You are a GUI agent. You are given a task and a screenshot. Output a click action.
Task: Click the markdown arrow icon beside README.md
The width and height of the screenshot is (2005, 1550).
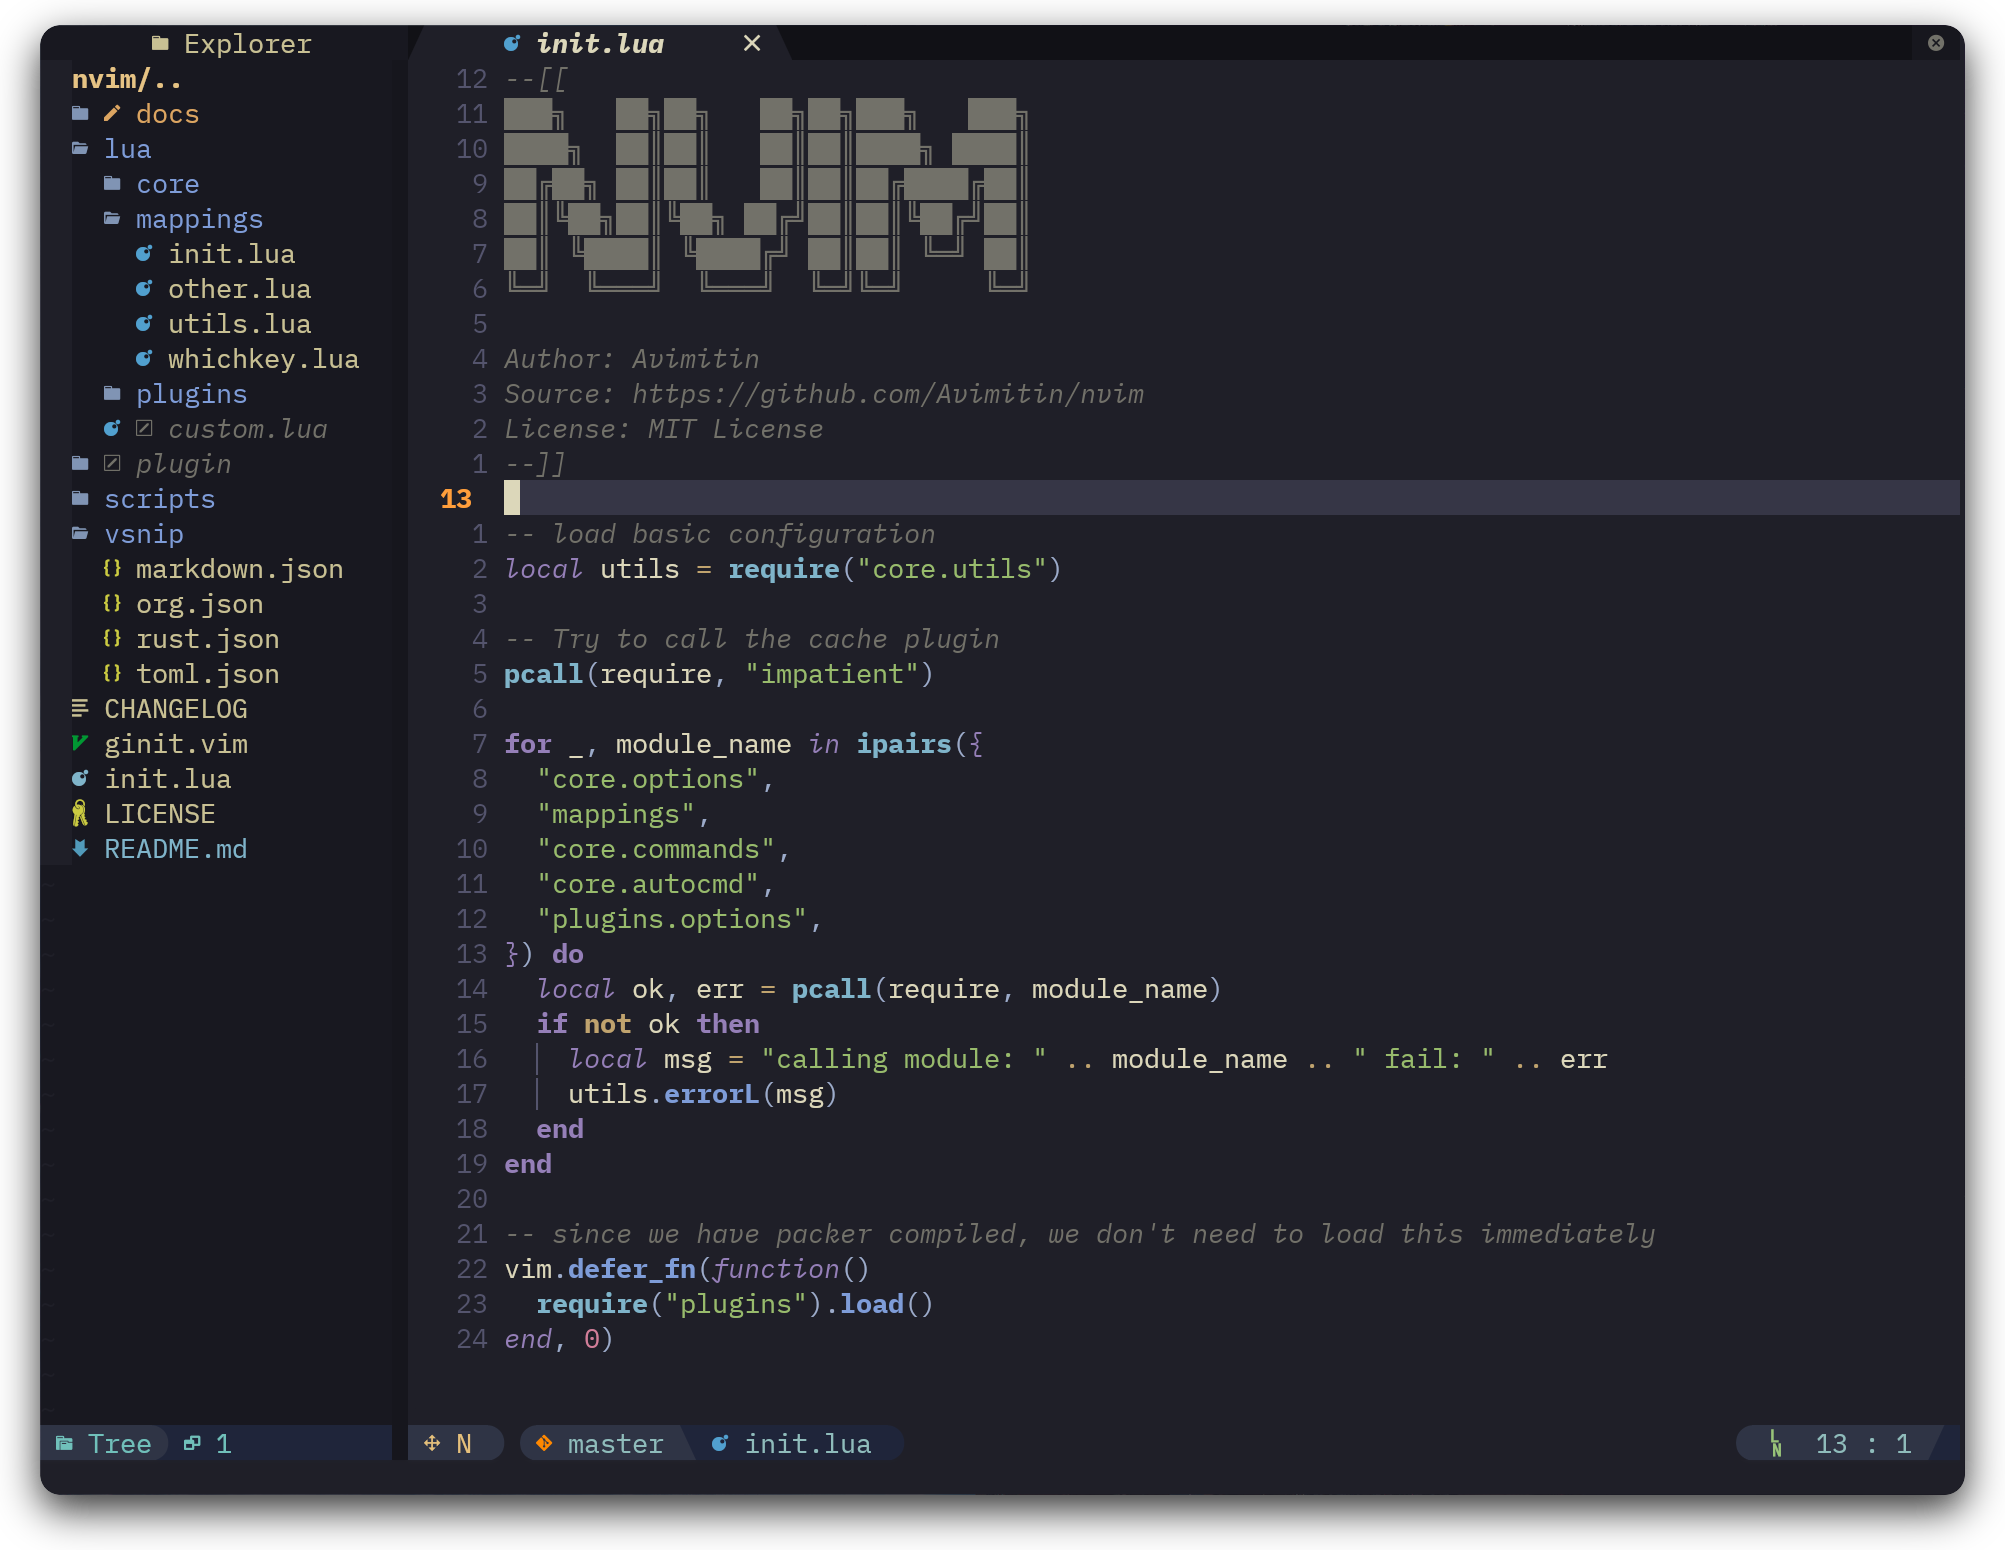[80, 849]
